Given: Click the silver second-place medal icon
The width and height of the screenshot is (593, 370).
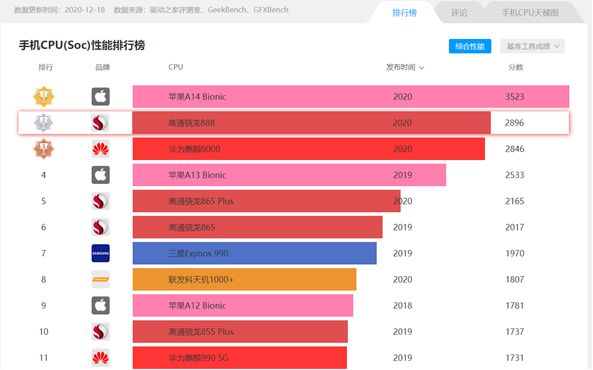Looking at the screenshot, I should point(43,123).
